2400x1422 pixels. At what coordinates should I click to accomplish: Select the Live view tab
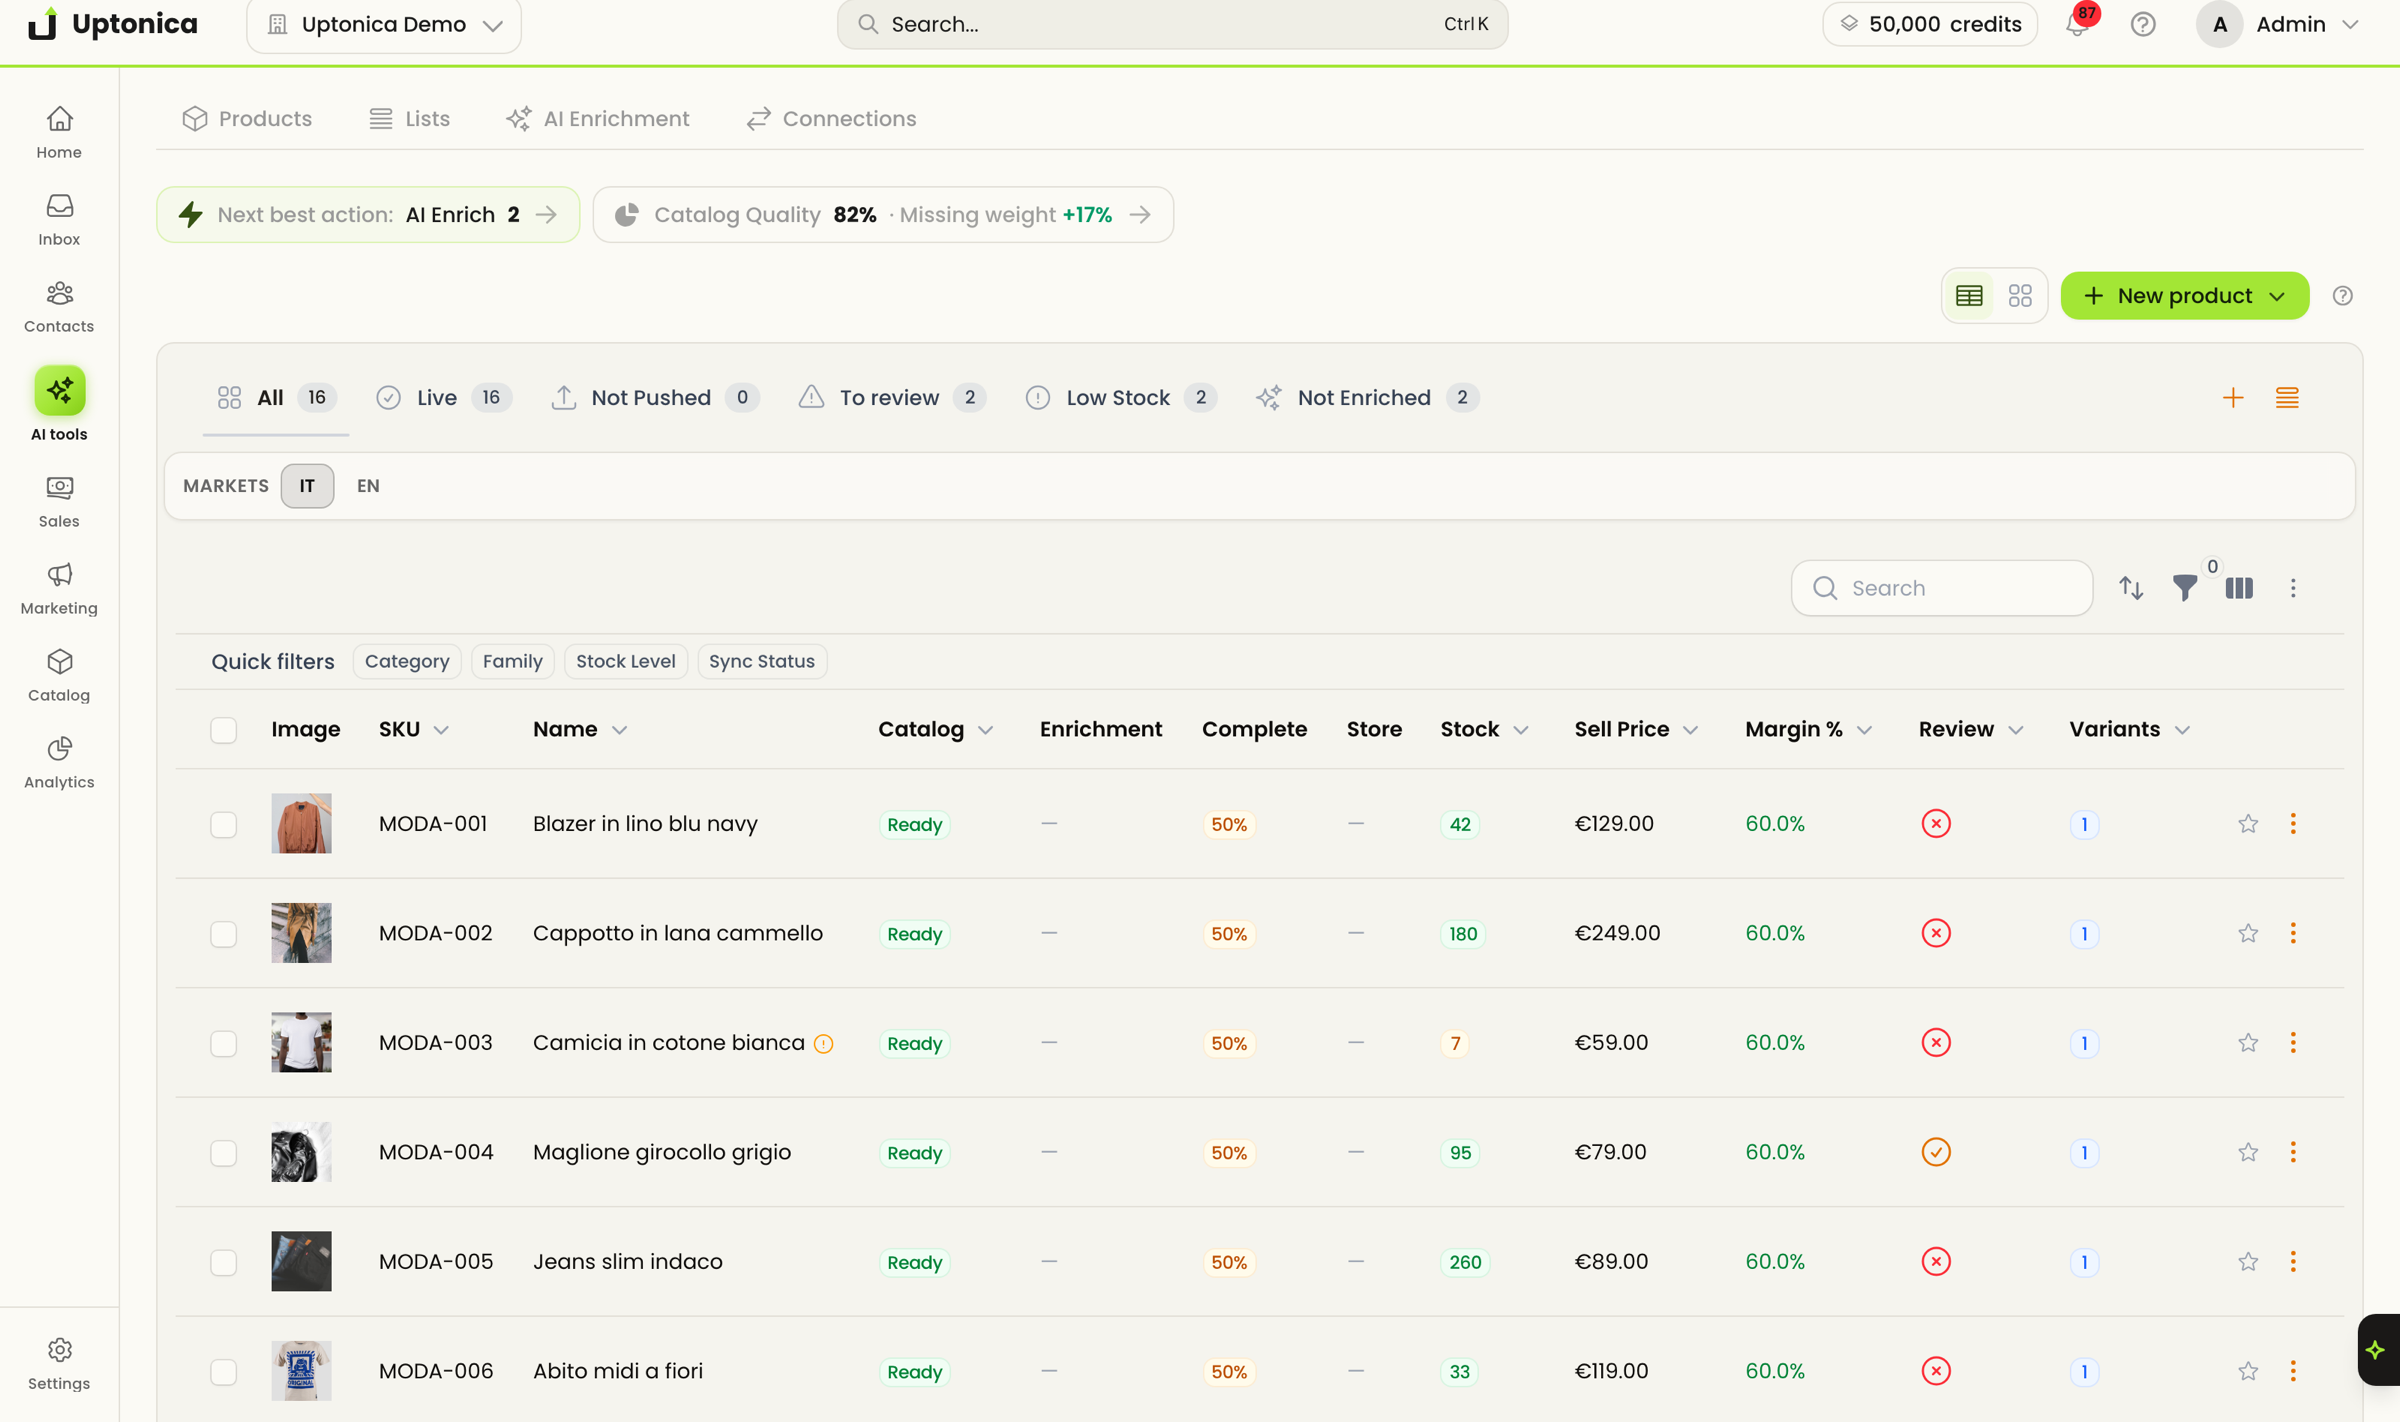point(444,398)
